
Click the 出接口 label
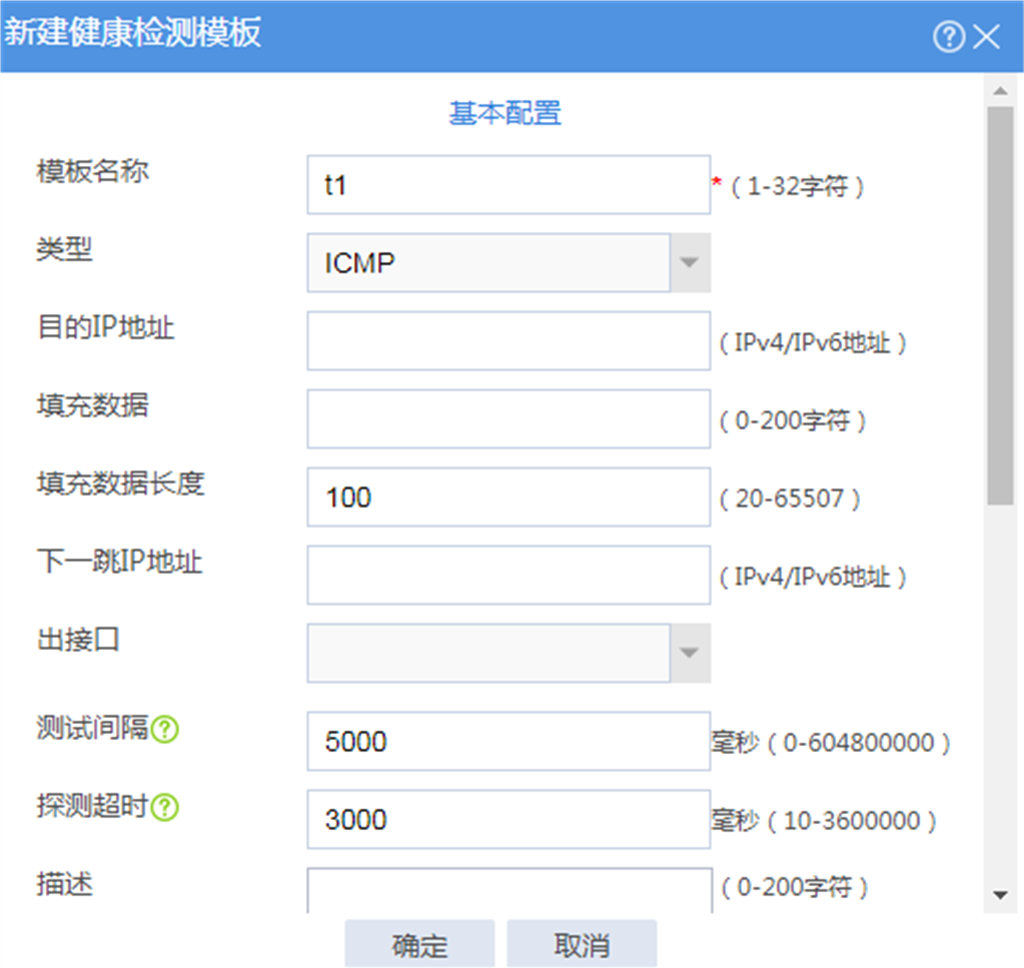click(78, 640)
